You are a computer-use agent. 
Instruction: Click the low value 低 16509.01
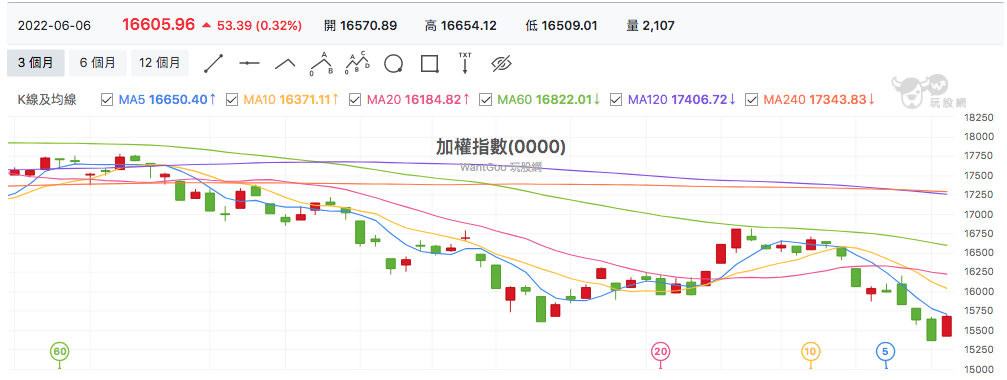(x=561, y=26)
